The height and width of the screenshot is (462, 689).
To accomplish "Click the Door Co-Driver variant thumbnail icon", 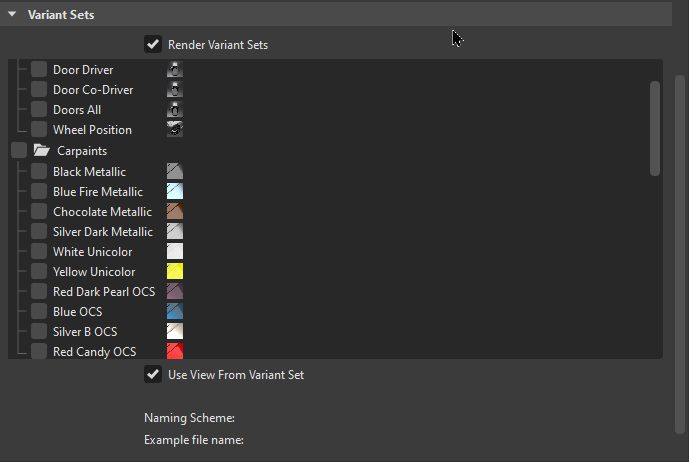I will click(175, 90).
